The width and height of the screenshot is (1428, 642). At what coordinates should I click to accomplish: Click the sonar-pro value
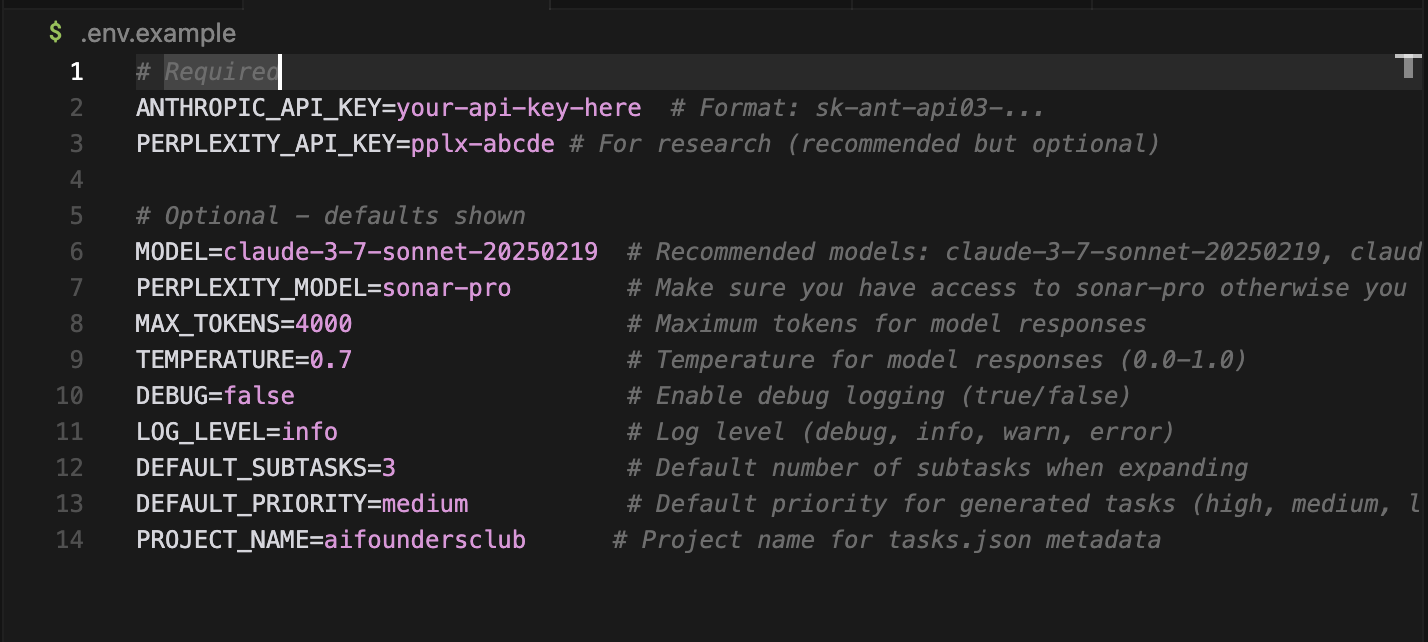coord(446,288)
